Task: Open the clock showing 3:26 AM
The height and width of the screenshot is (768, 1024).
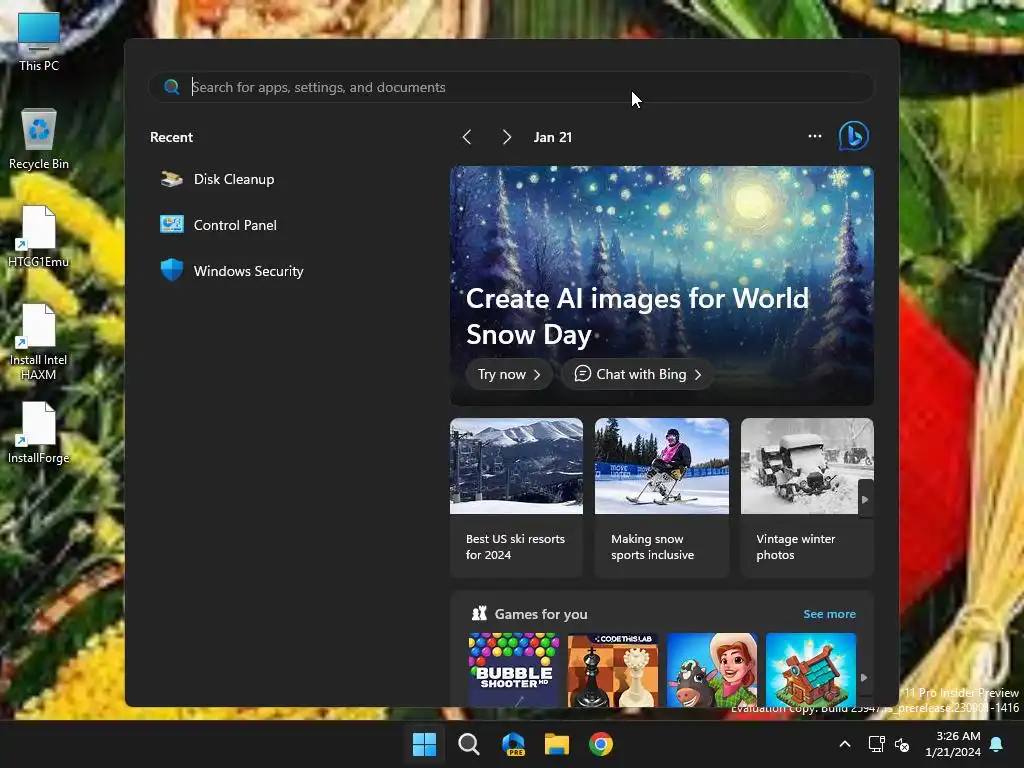Action: (953, 744)
